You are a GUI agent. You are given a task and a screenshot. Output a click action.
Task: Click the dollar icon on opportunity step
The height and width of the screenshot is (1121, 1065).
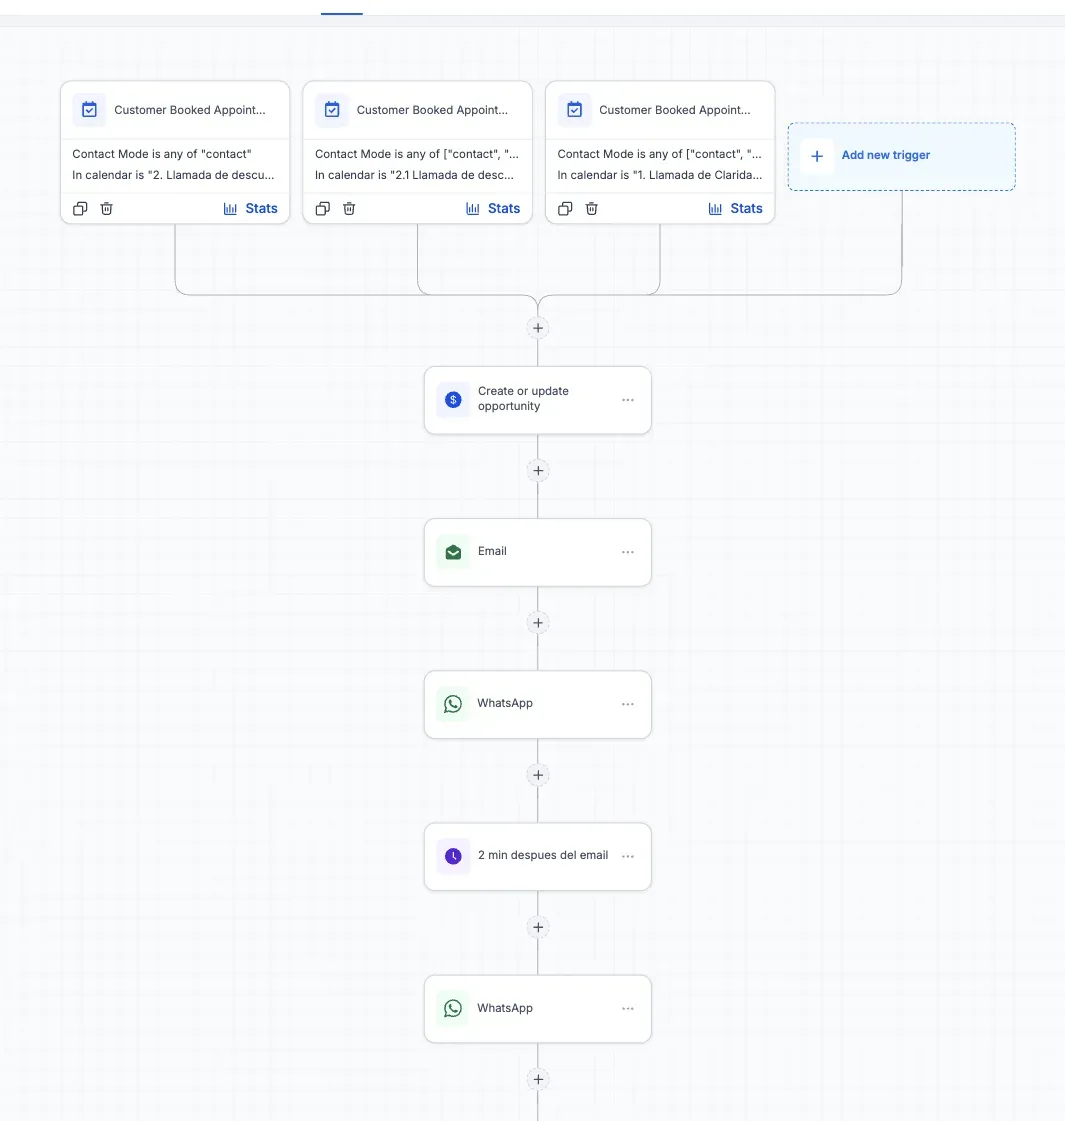[x=453, y=400]
